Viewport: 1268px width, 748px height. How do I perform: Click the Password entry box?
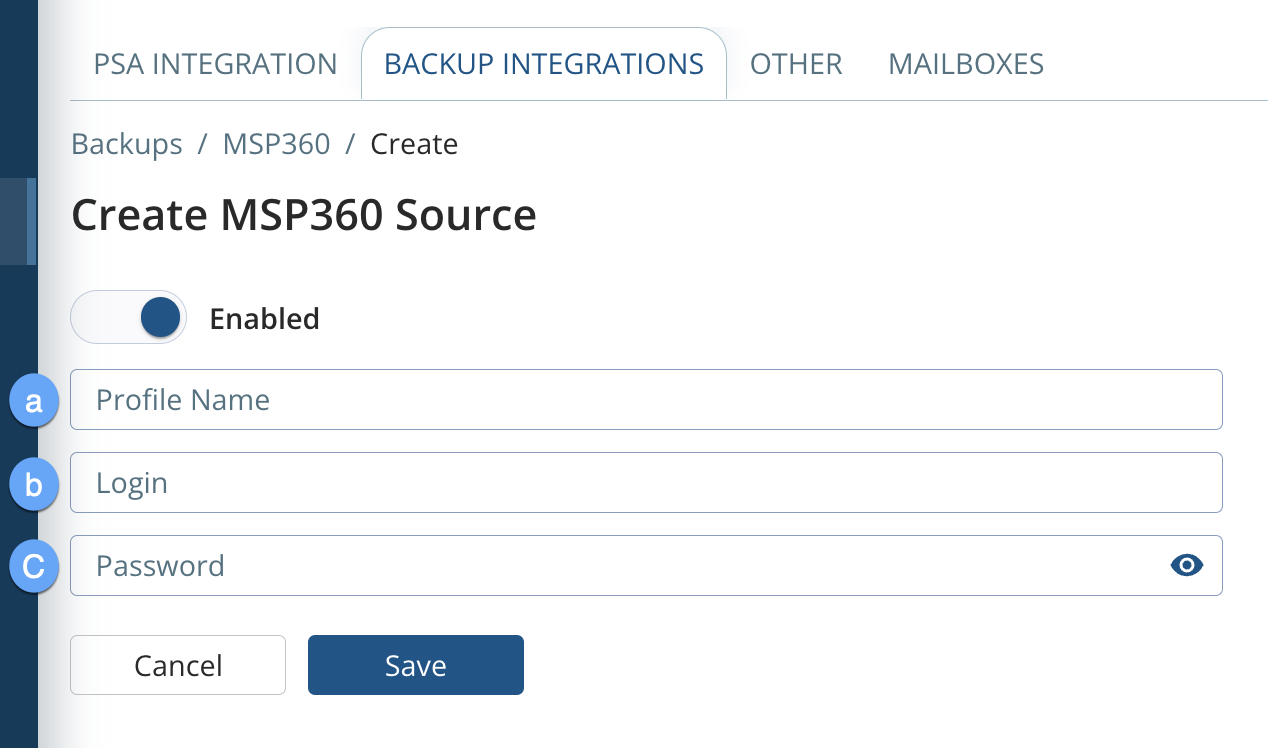pos(600,565)
